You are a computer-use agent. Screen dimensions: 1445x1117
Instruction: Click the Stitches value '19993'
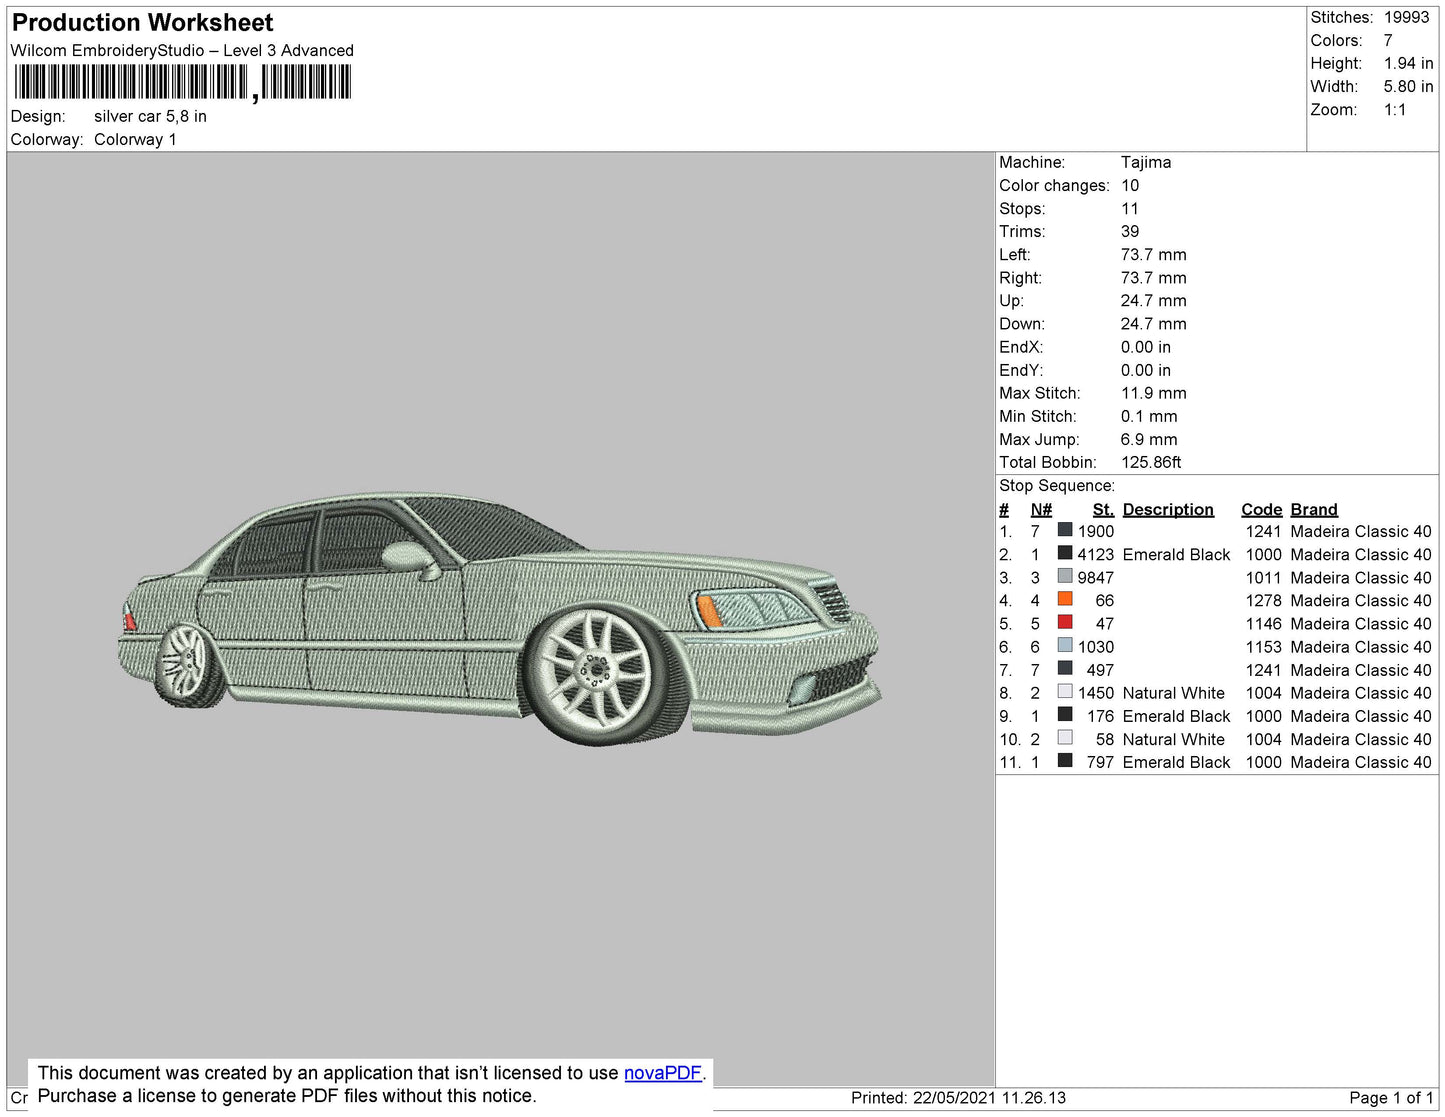point(1407,17)
